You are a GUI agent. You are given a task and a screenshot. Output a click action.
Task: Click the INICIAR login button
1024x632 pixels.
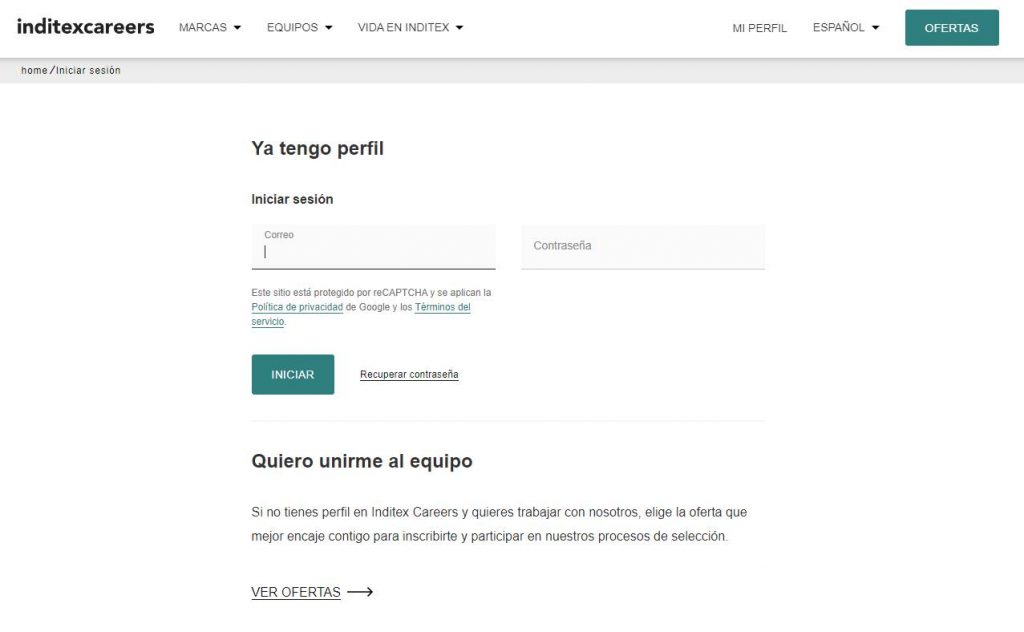[x=293, y=374]
